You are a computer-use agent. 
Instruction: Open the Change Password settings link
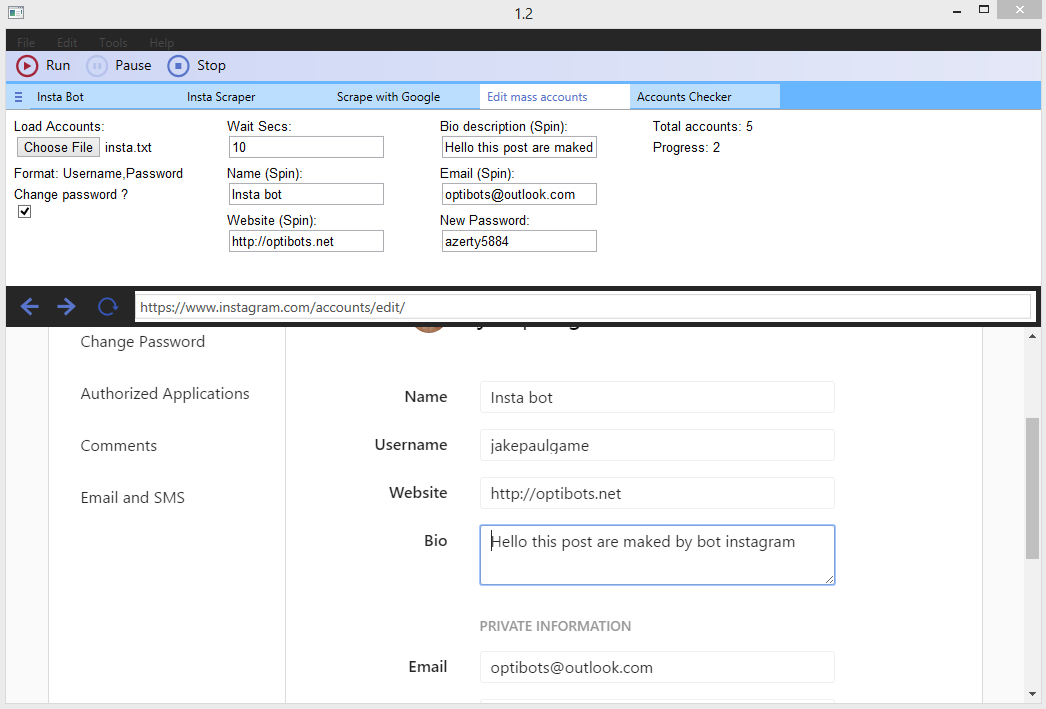point(143,341)
